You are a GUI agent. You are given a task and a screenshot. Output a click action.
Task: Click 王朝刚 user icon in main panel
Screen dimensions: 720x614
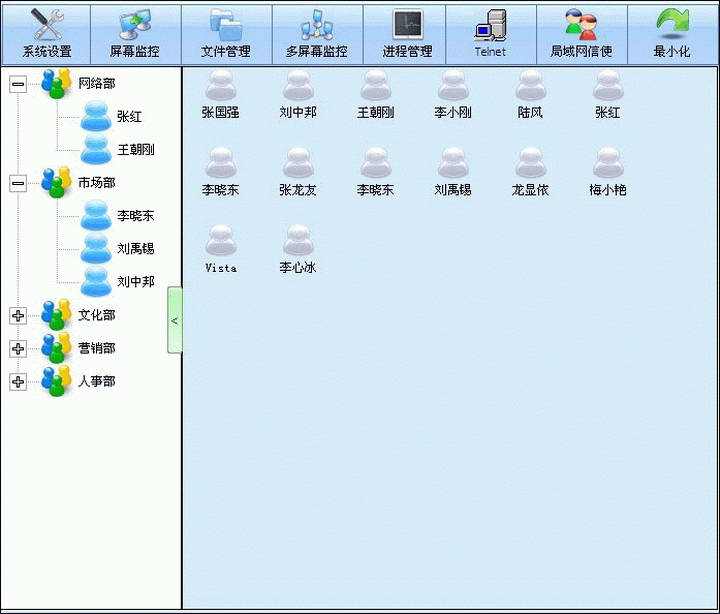point(376,94)
